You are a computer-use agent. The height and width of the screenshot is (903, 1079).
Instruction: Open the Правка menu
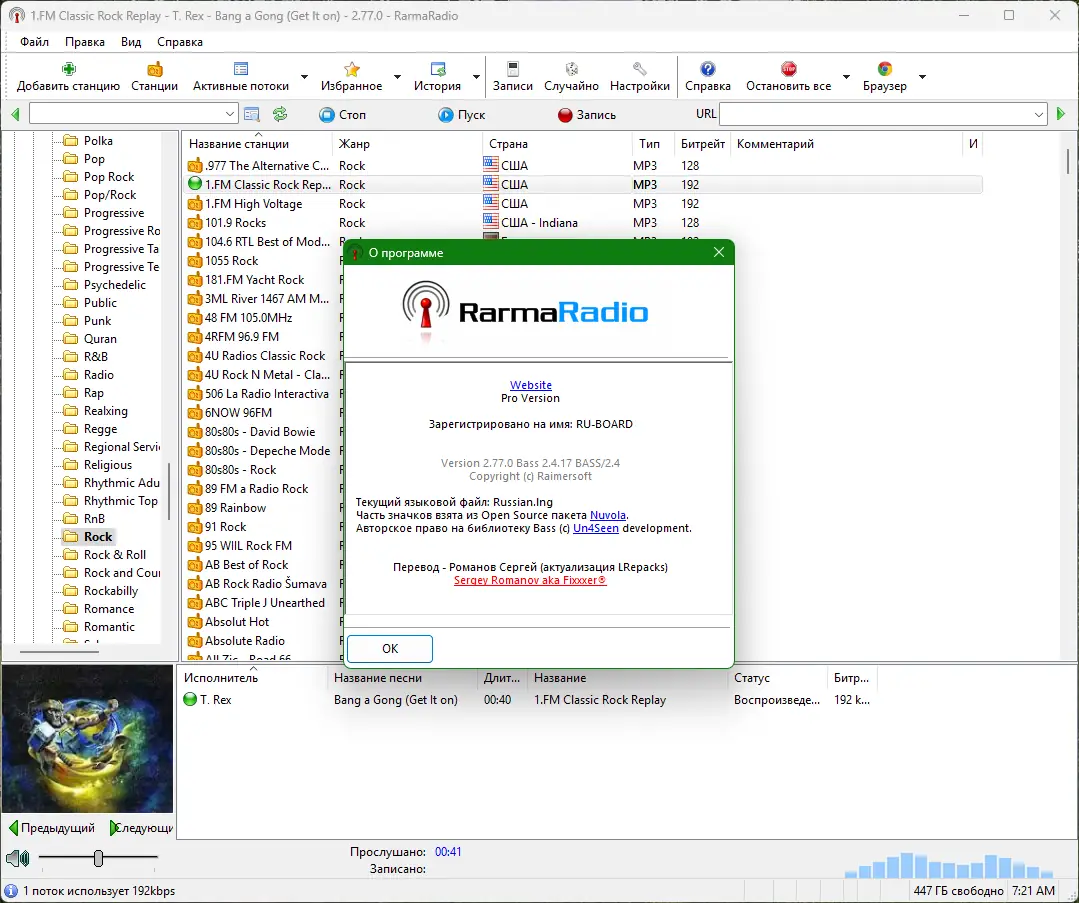(x=85, y=42)
